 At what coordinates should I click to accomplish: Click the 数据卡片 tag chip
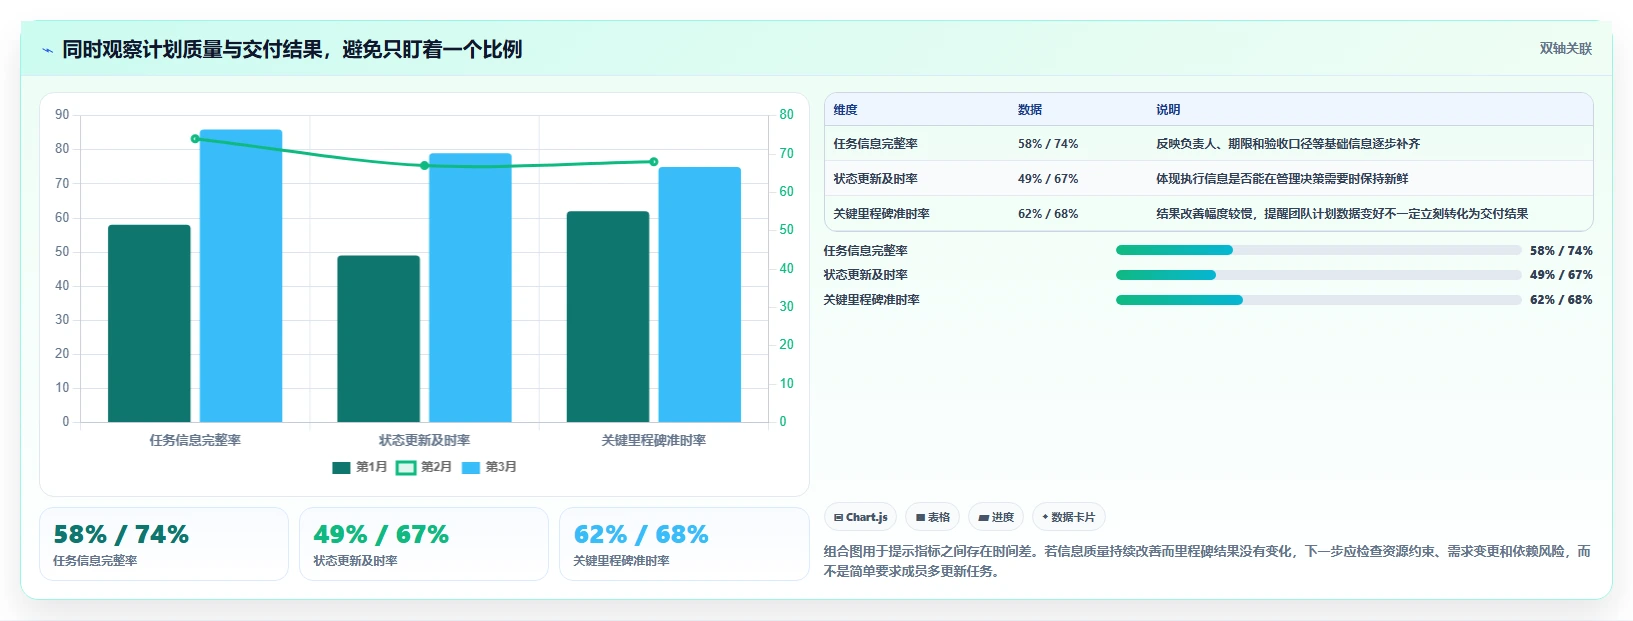click(x=1069, y=517)
